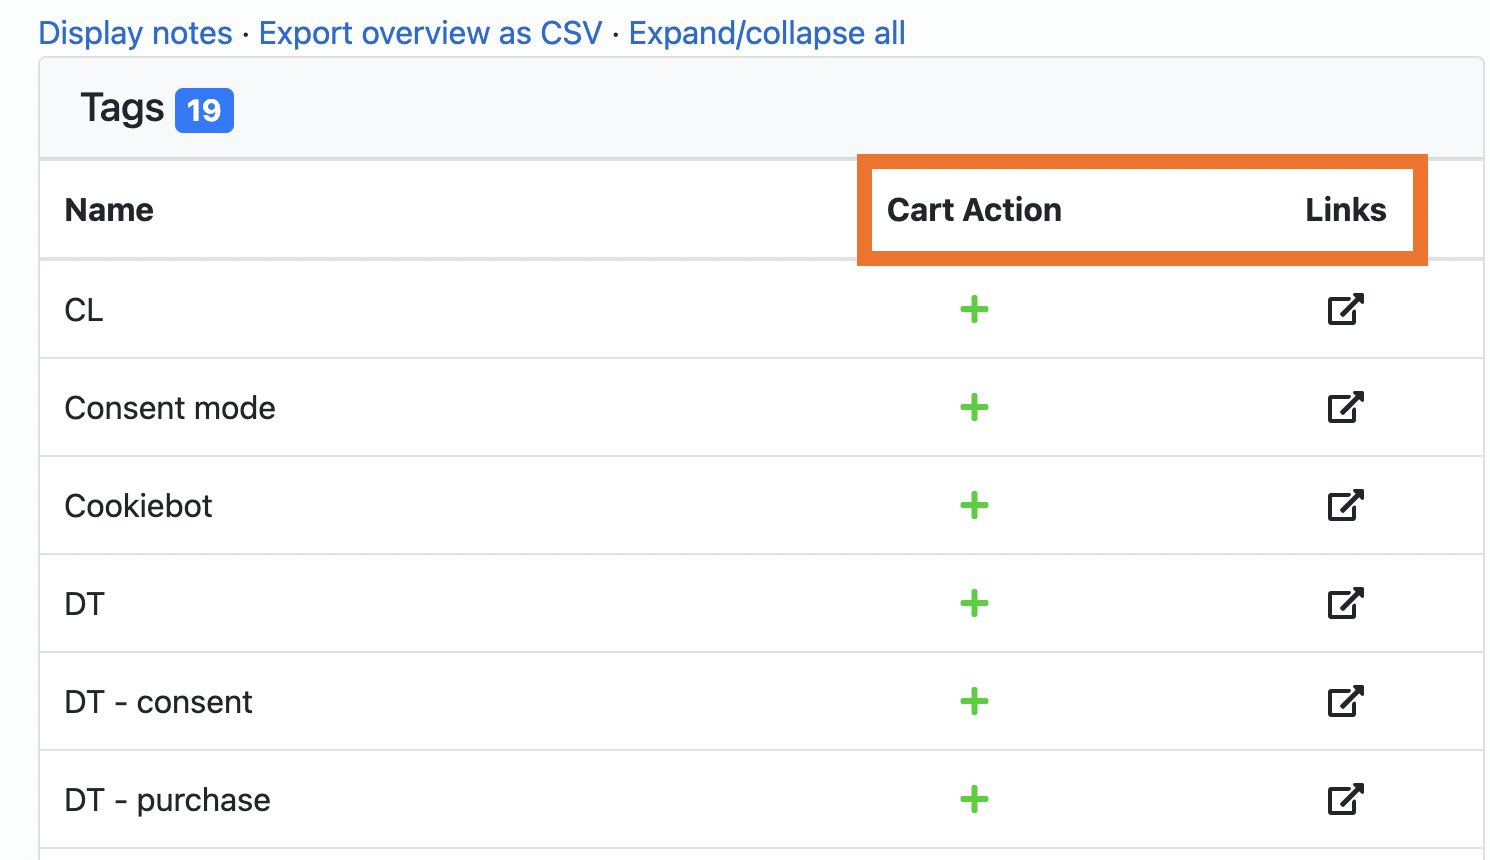Open Cookiebot tag external link
Viewport: 1490px width, 860px height.
[1345, 505]
